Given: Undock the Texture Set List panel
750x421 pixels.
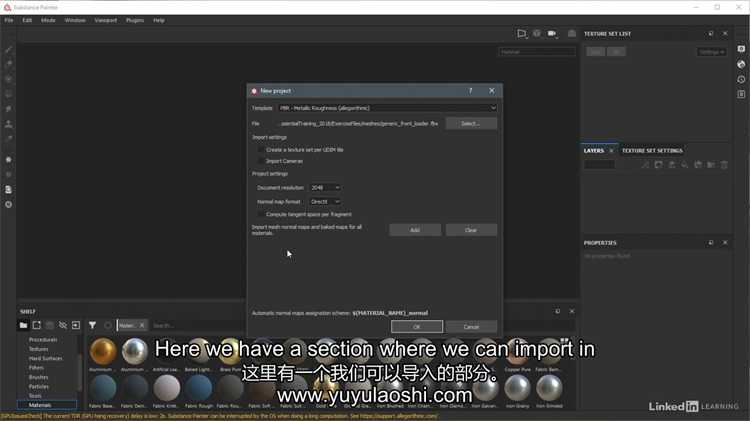Looking at the screenshot, I should pos(711,33).
